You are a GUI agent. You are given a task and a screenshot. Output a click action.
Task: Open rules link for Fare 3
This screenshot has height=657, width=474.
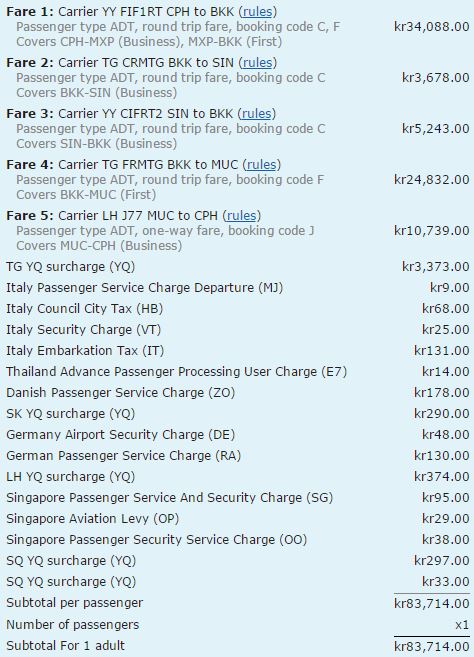pos(256,114)
